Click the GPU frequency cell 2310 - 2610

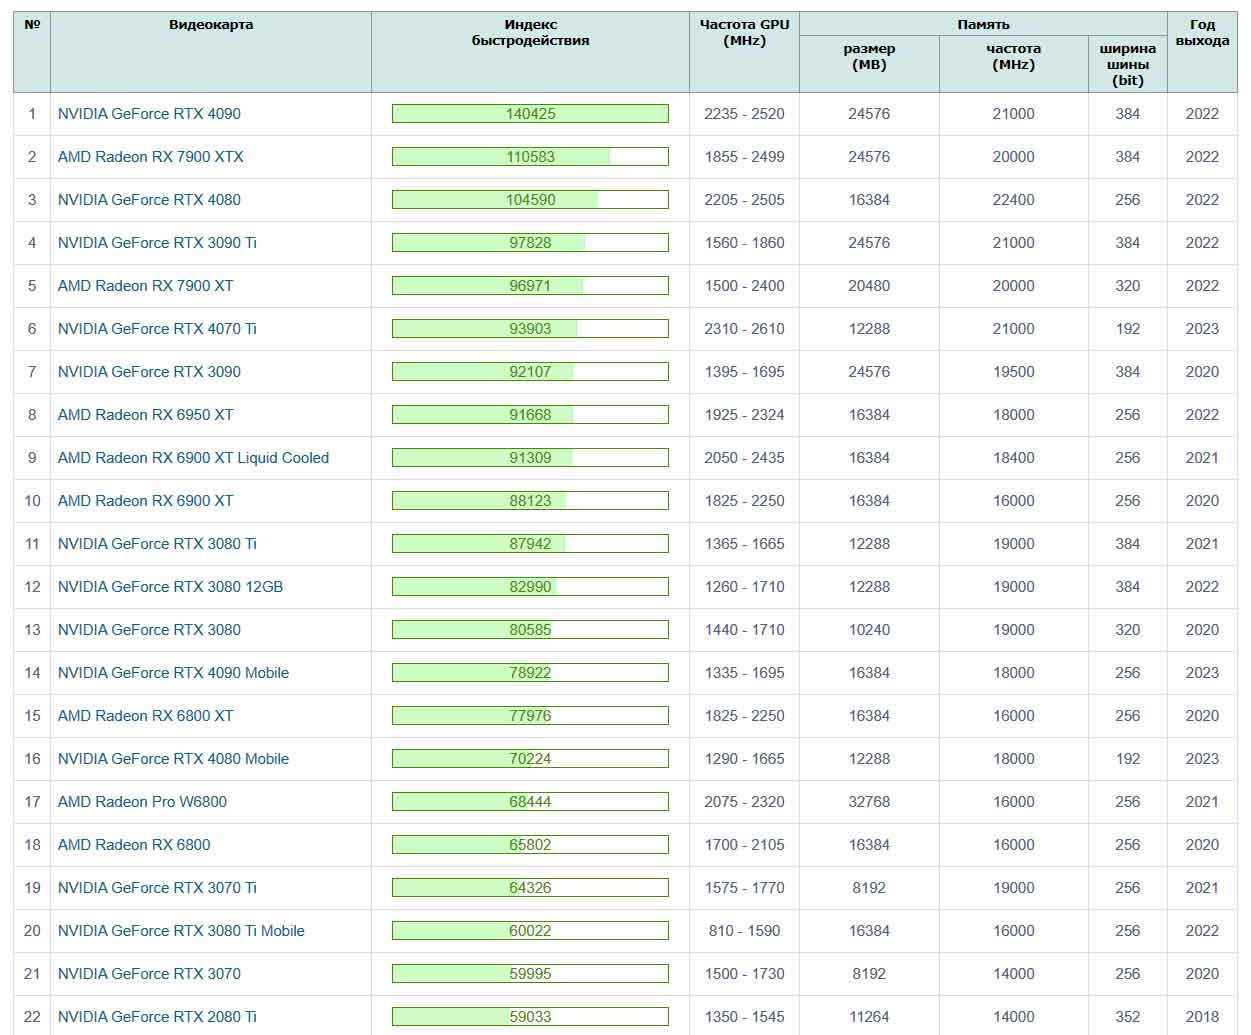click(744, 329)
